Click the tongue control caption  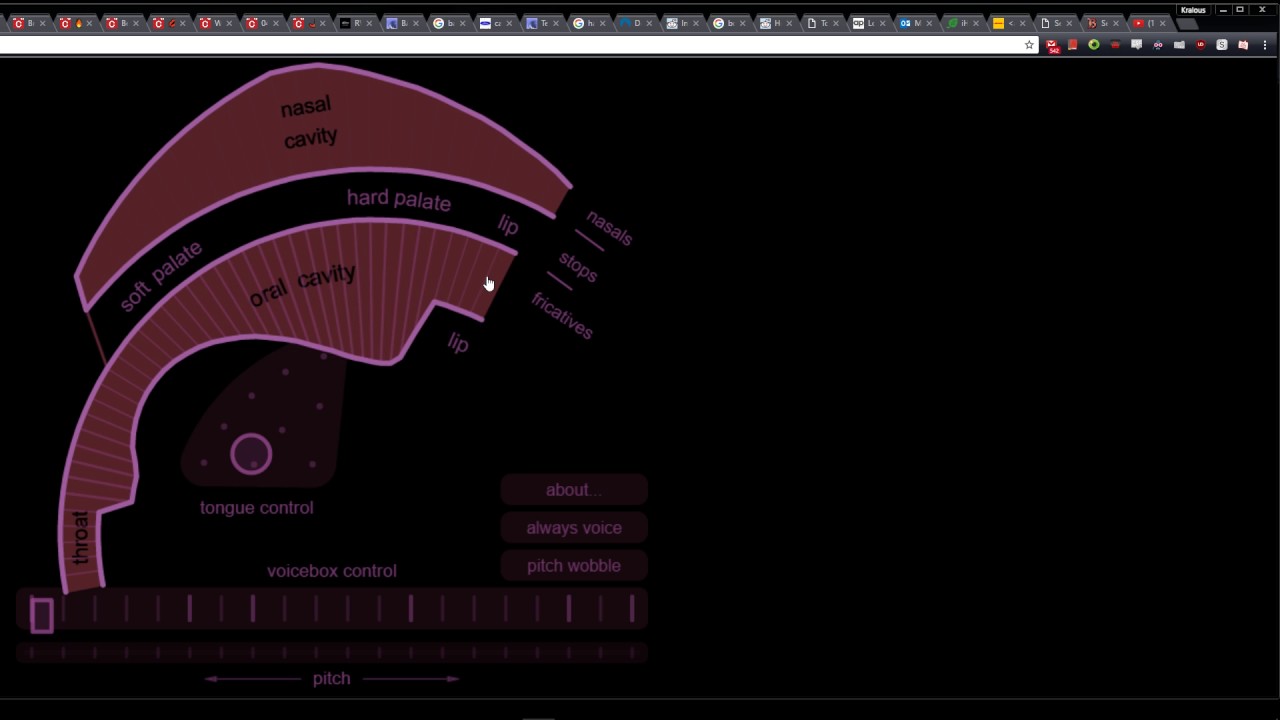pos(256,508)
